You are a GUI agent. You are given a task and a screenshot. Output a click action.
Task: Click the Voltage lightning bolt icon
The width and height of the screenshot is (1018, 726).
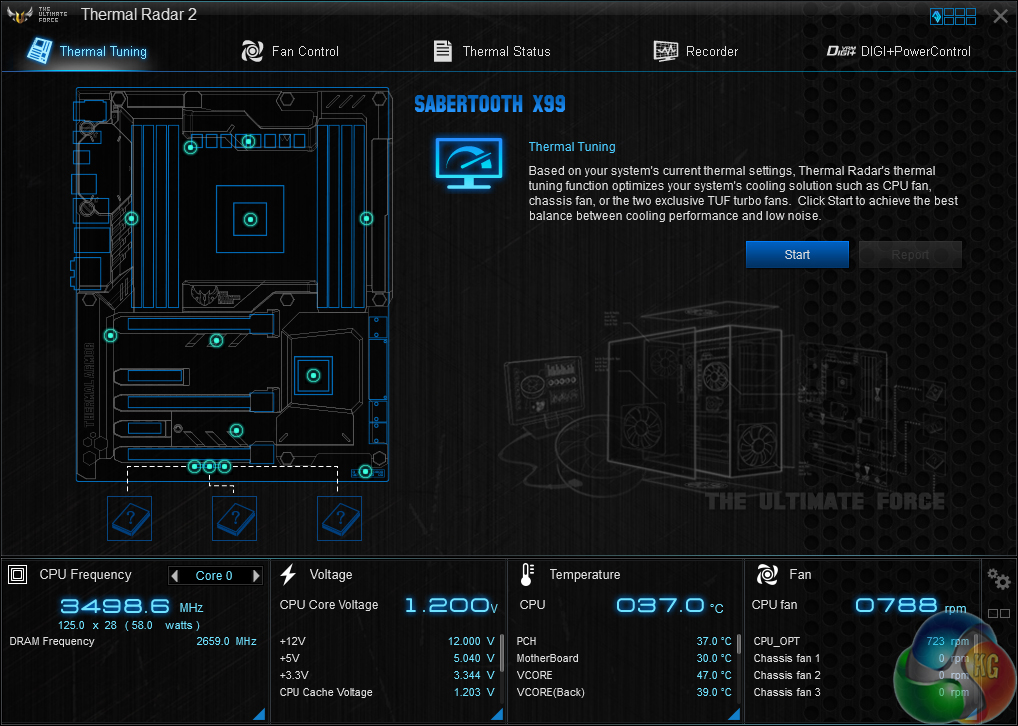coord(288,575)
